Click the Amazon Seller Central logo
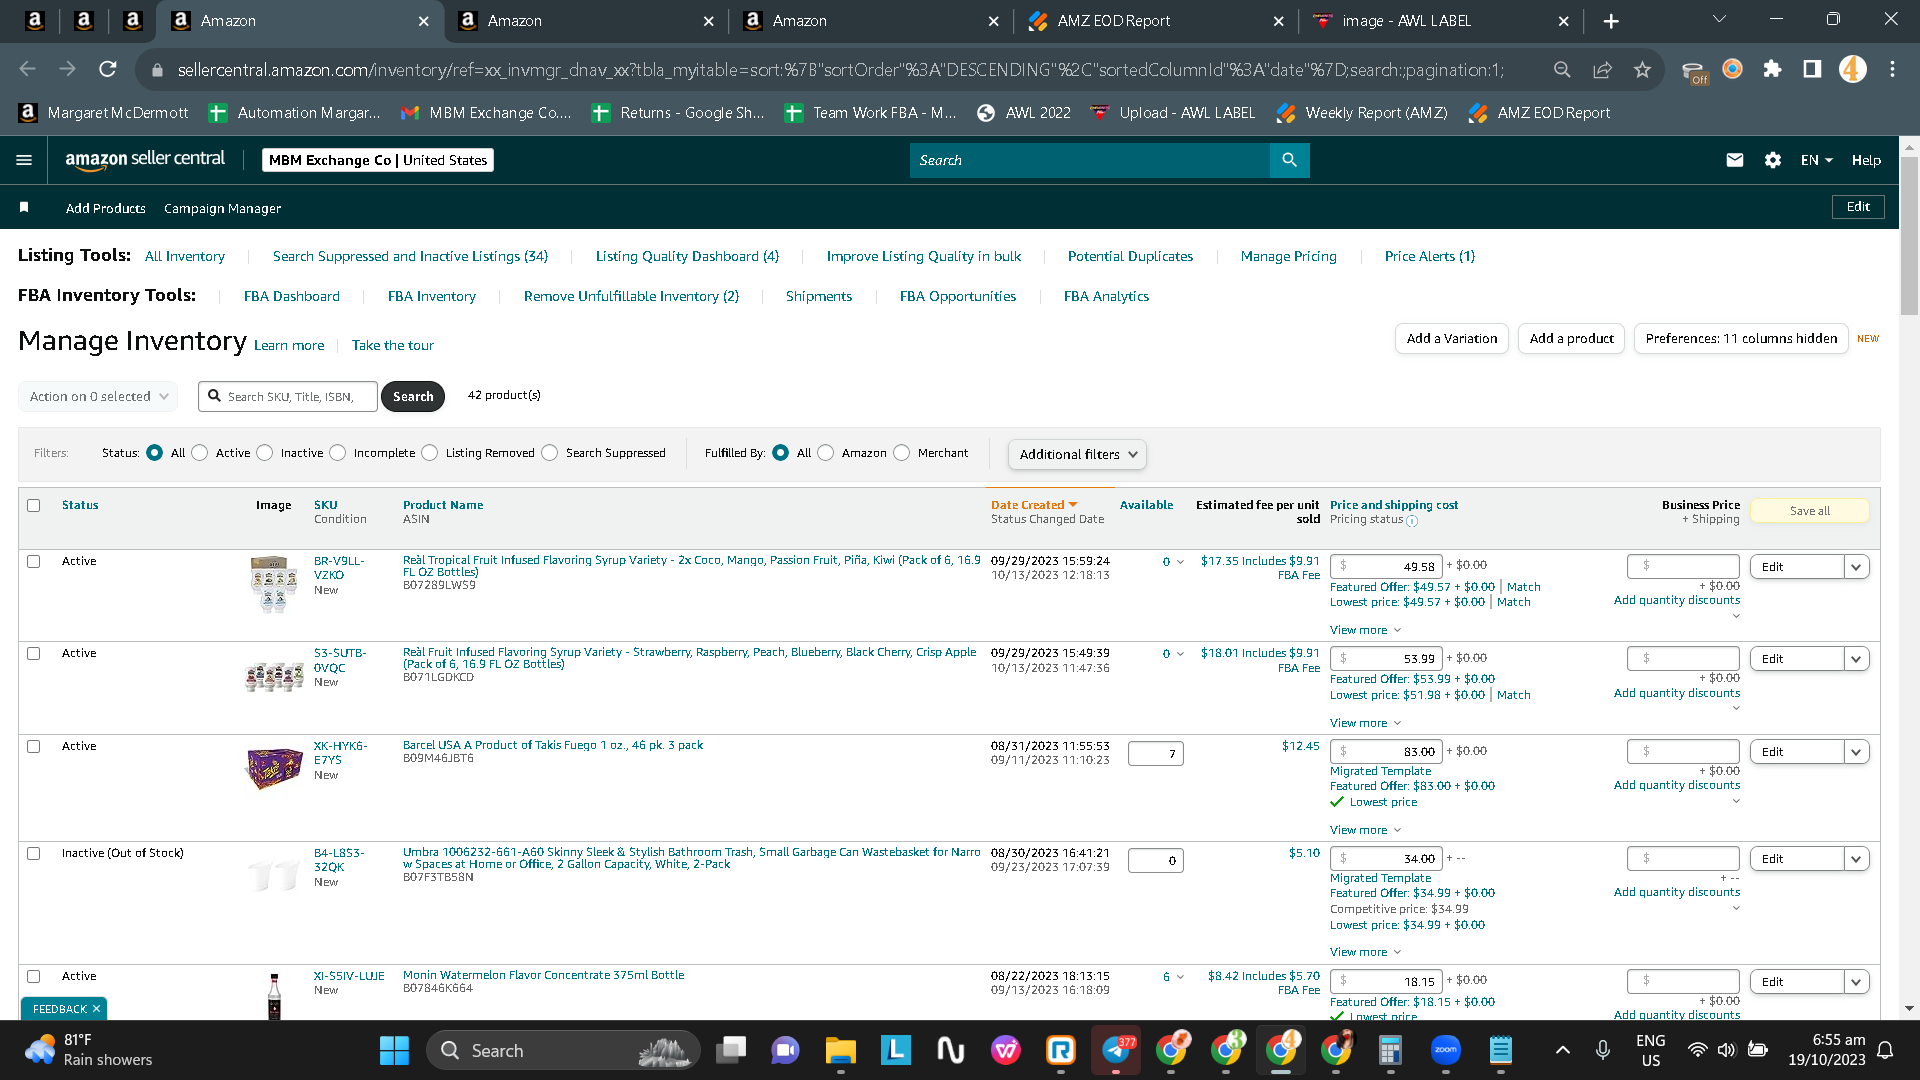The image size is (1920, 1080). point(145,160)
